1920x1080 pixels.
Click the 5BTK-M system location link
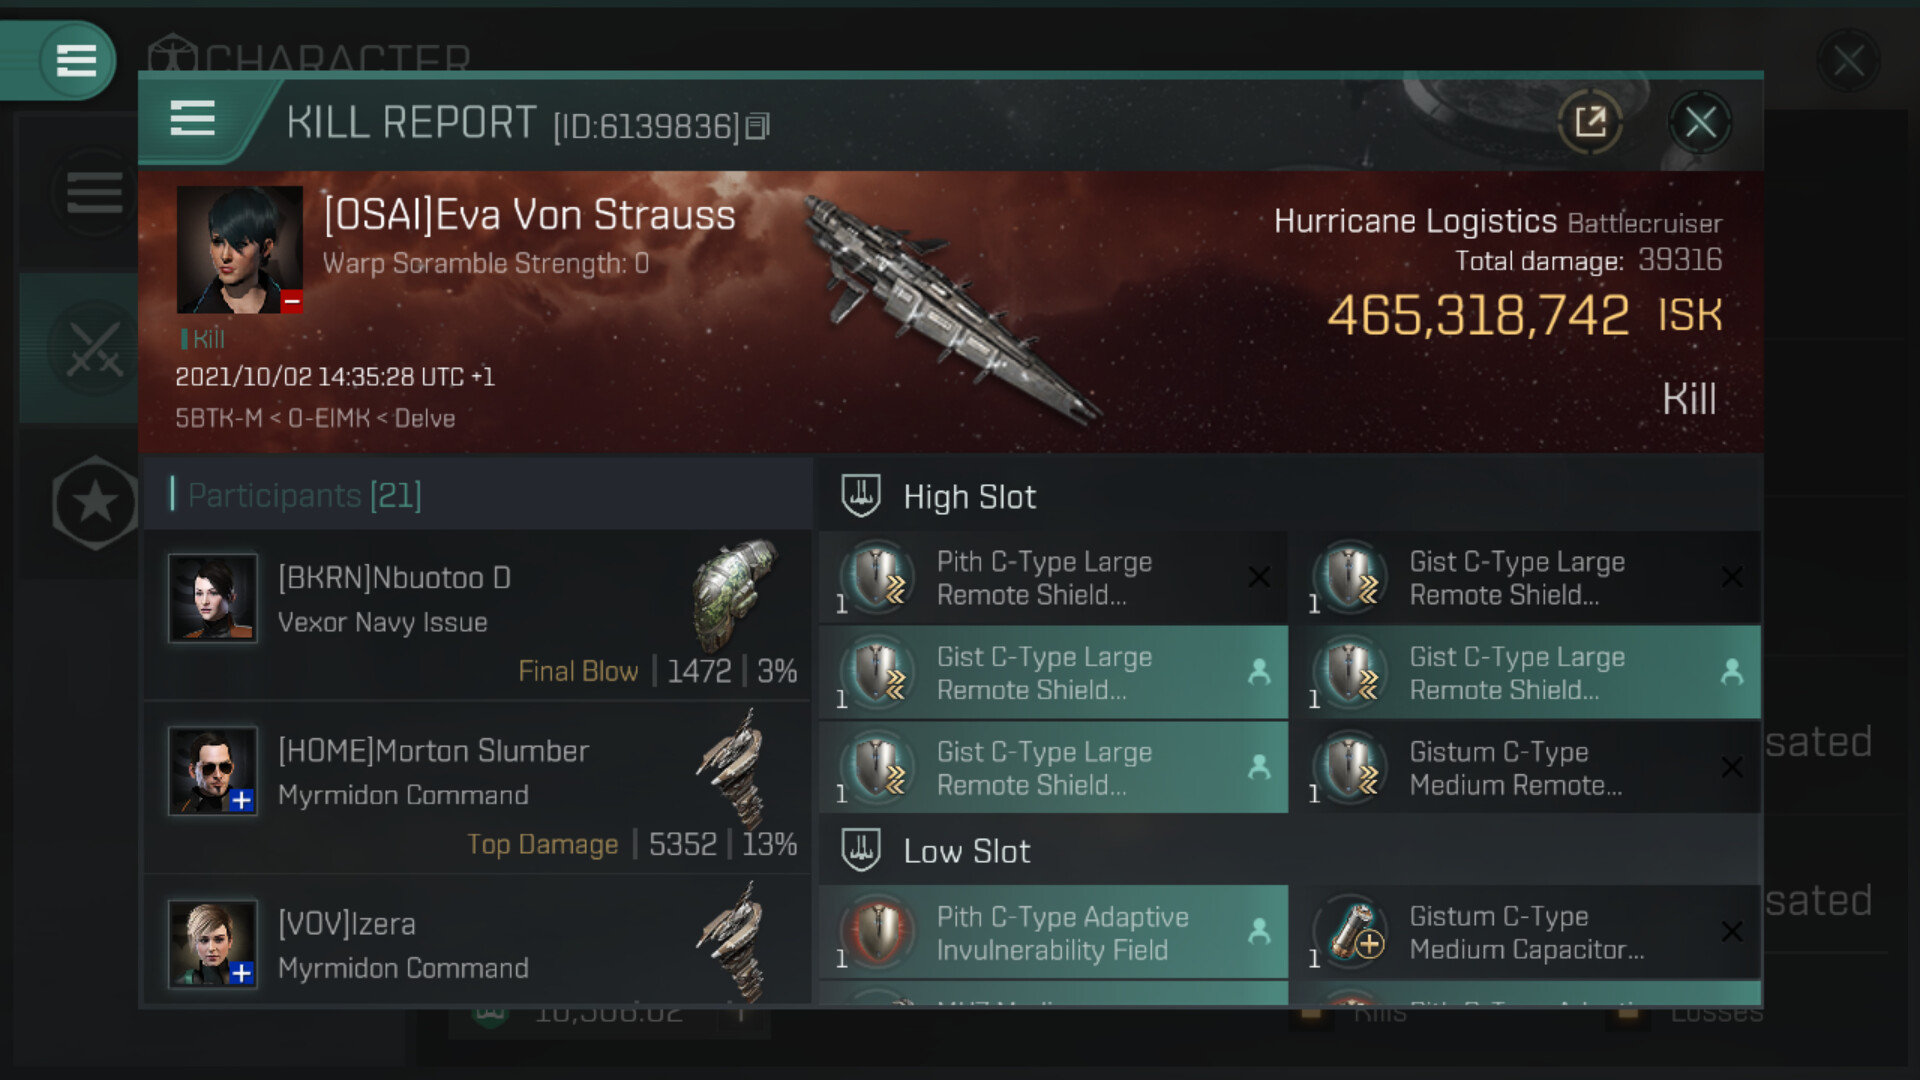(x=218, y=418)
